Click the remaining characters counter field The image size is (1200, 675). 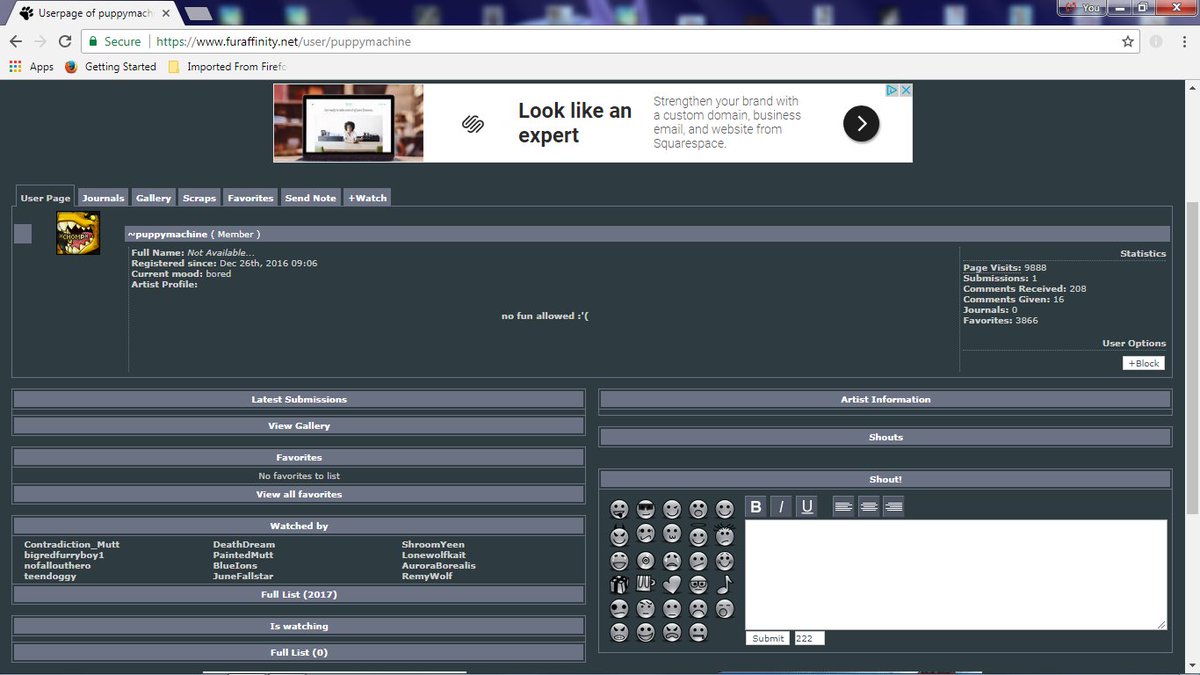(809, 638)
